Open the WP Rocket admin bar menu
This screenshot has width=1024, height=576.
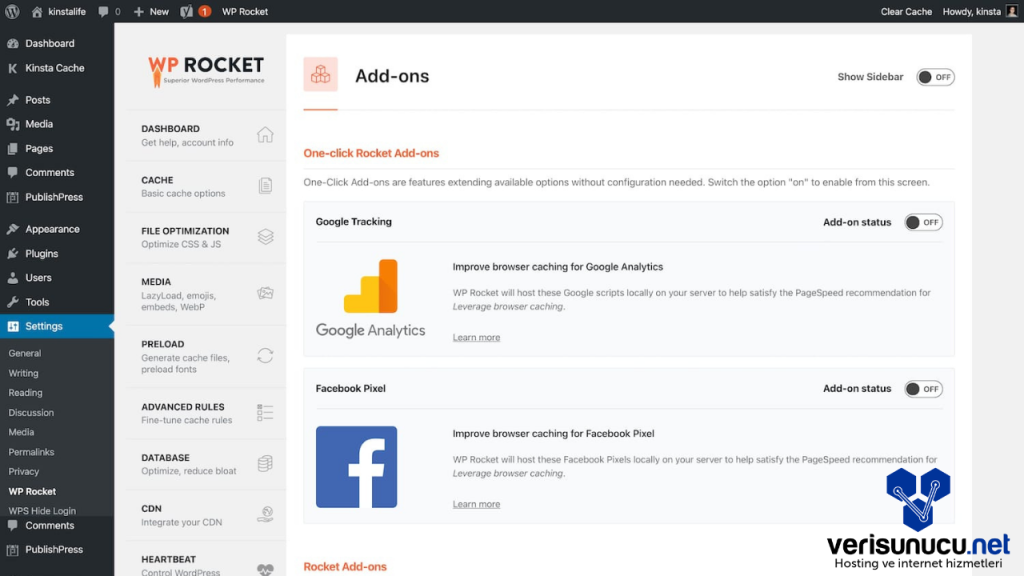[245, 11]
